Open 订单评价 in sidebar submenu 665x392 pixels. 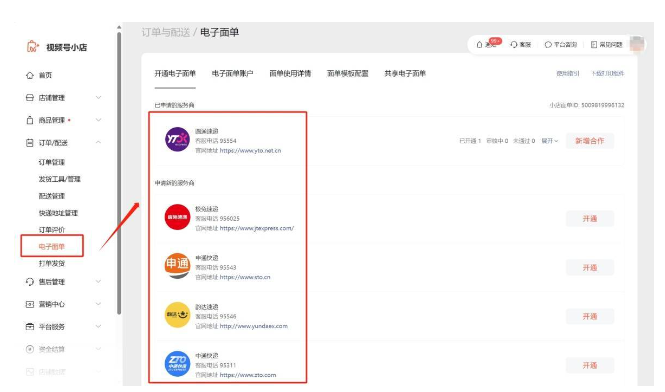pos(52,230)
